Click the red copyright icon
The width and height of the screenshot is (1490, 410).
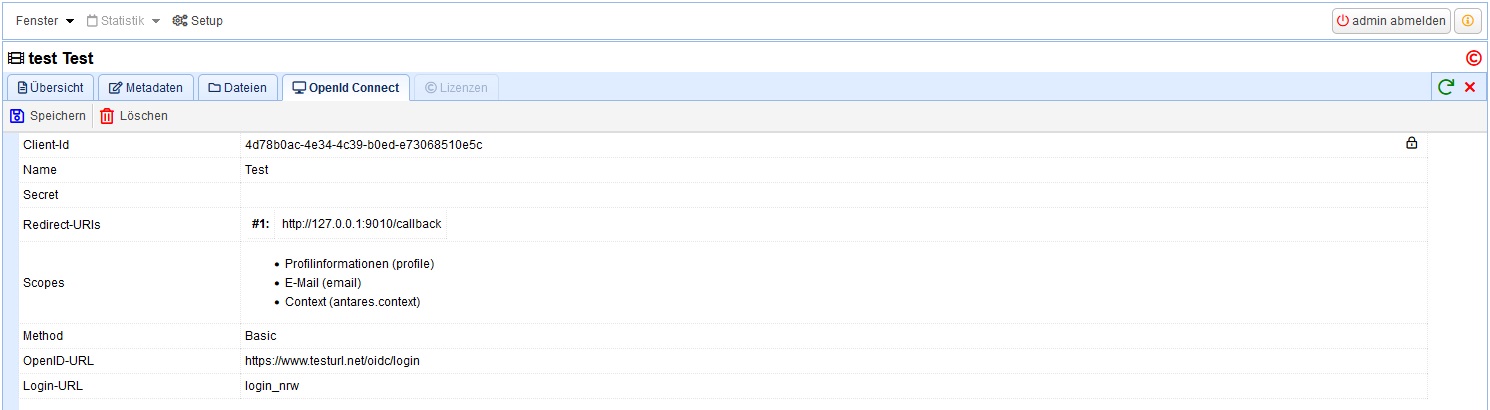pyautogui.click(x=1473, y=59)
